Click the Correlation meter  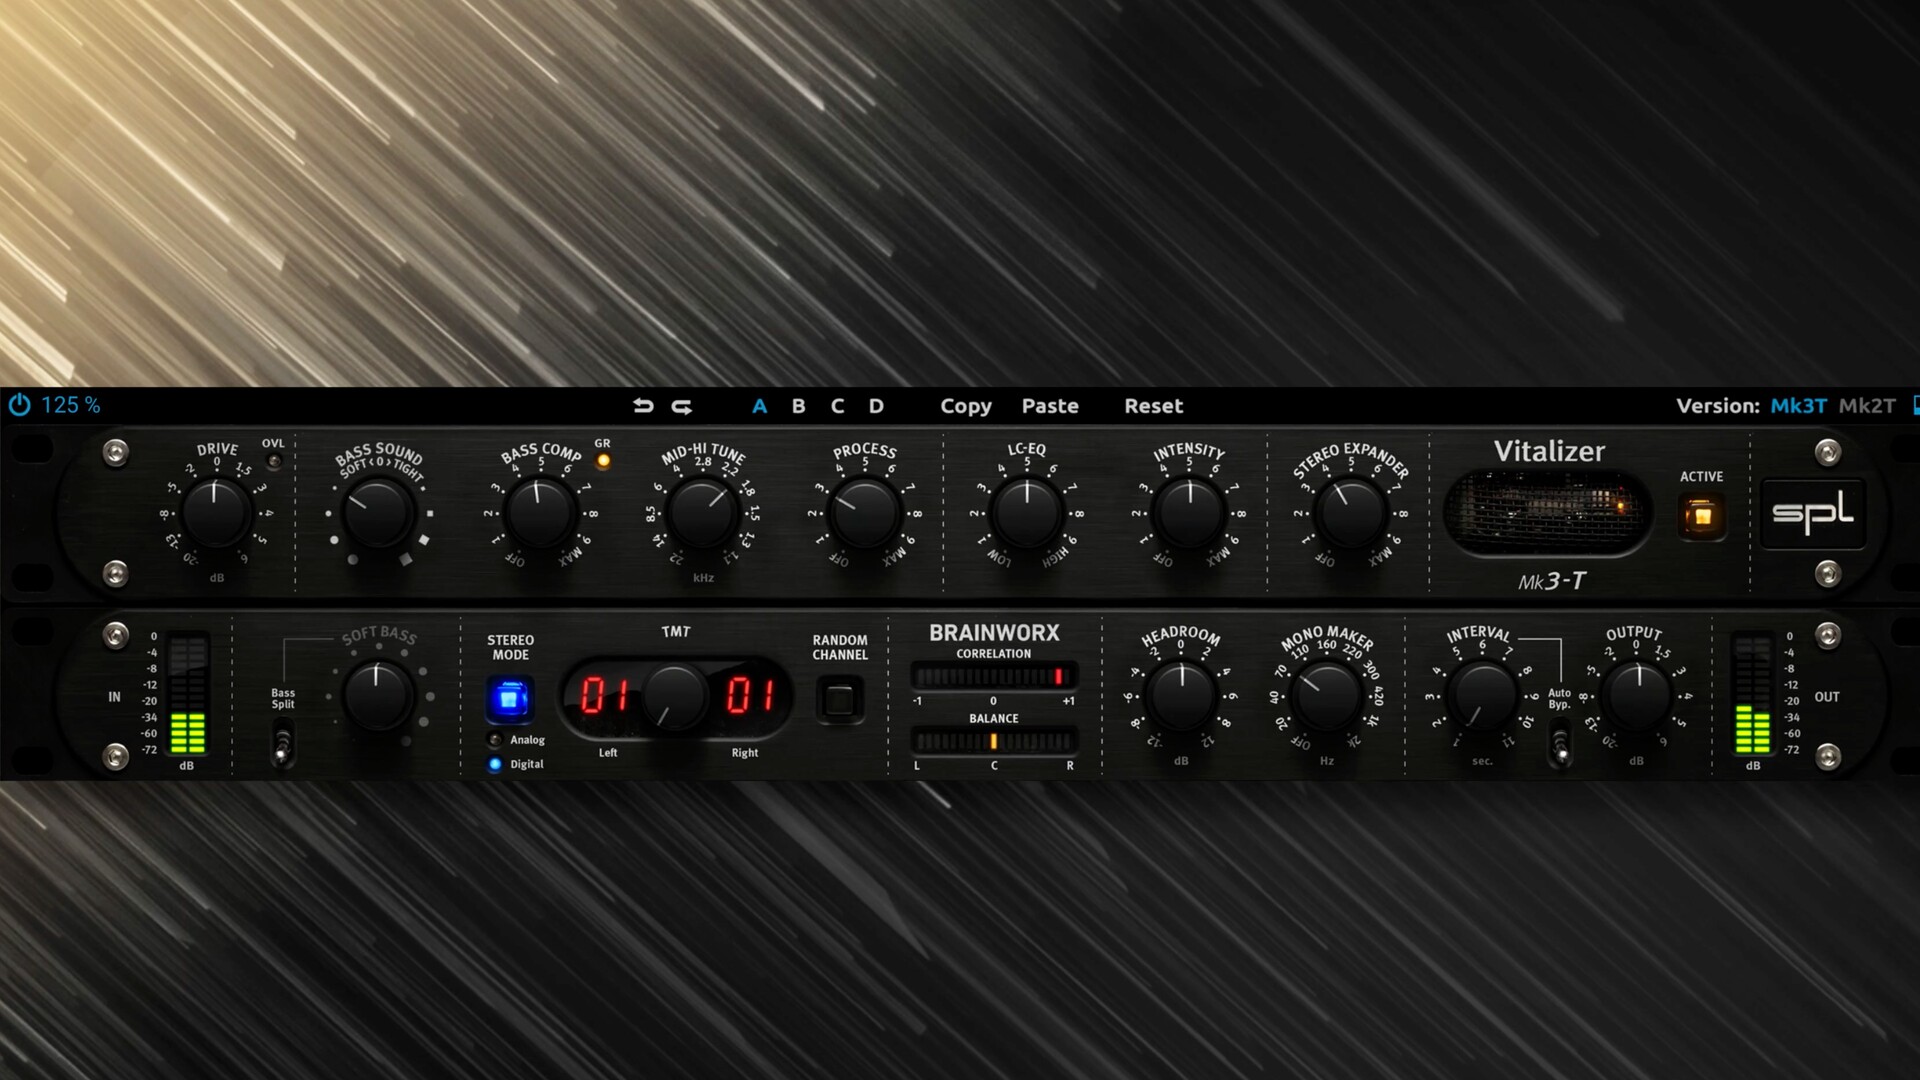[x=993, y=677]
